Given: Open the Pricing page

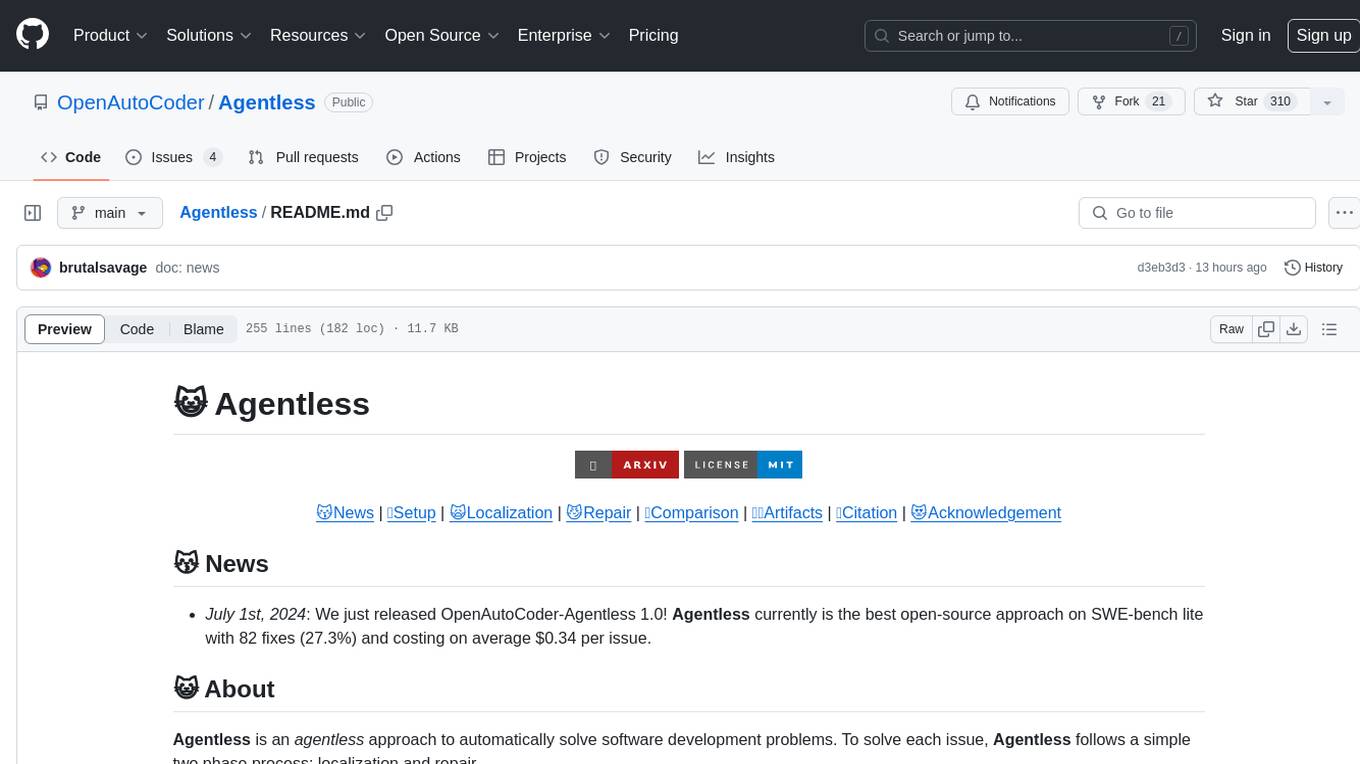Looking at the screenshot, I should coord(653,35).
